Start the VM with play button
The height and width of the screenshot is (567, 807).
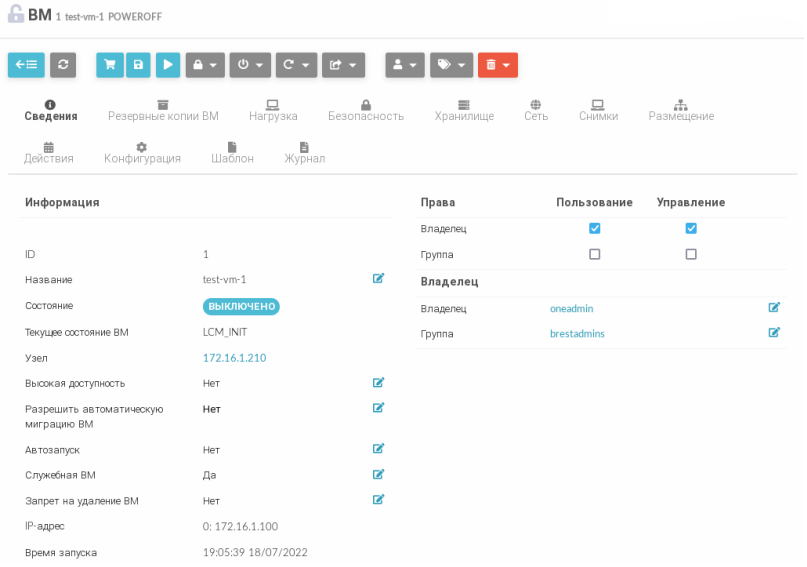tap(167, 65)
